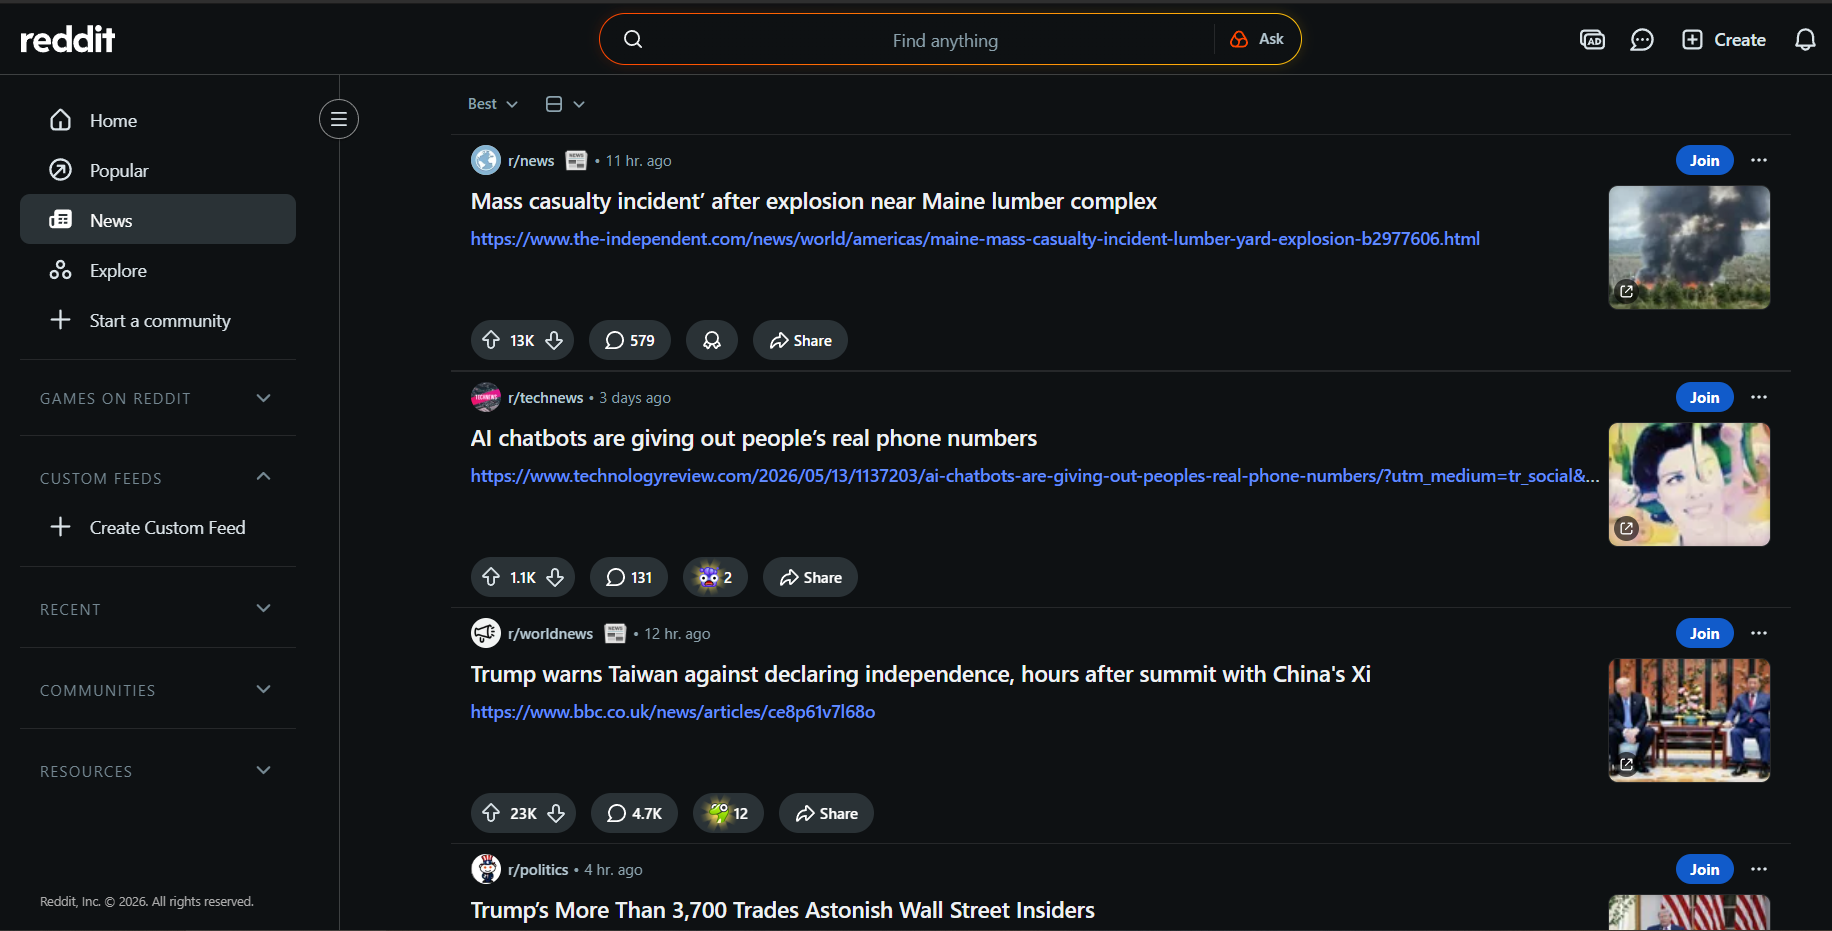Screen dimensions: 1832x931
Task: Open the notifications bell
Action: pyautogui.click(x=1805, y=39)
